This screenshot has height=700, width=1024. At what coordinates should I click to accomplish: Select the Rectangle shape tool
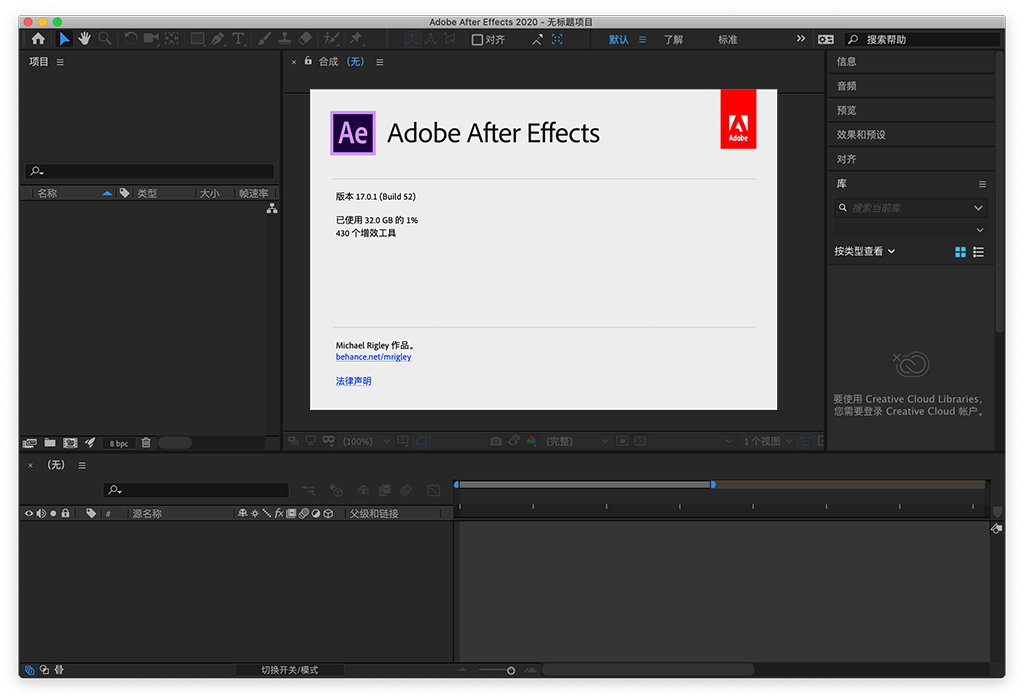pos(197,39)
